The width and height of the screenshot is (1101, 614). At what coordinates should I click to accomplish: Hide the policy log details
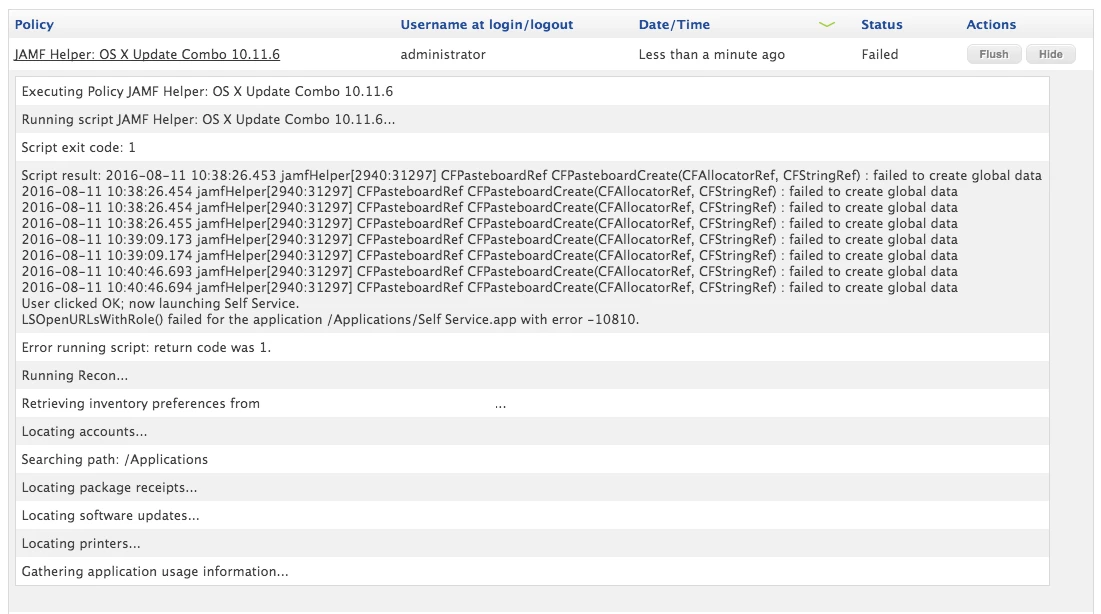[x=1050, y=54]
